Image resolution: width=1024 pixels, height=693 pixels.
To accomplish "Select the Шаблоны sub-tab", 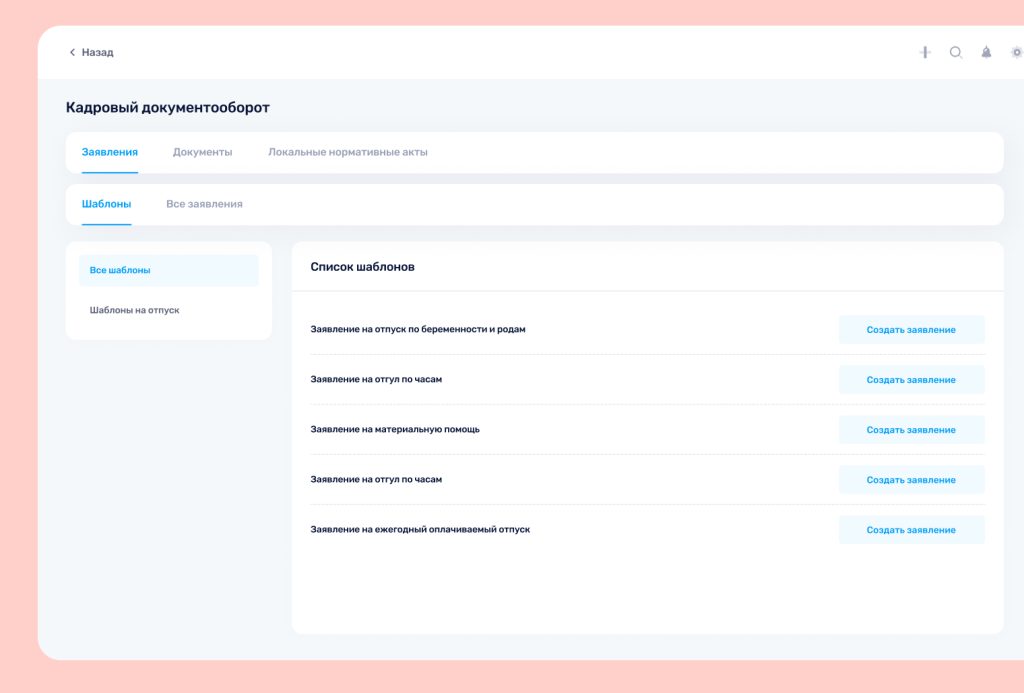I will coord(106,204).
